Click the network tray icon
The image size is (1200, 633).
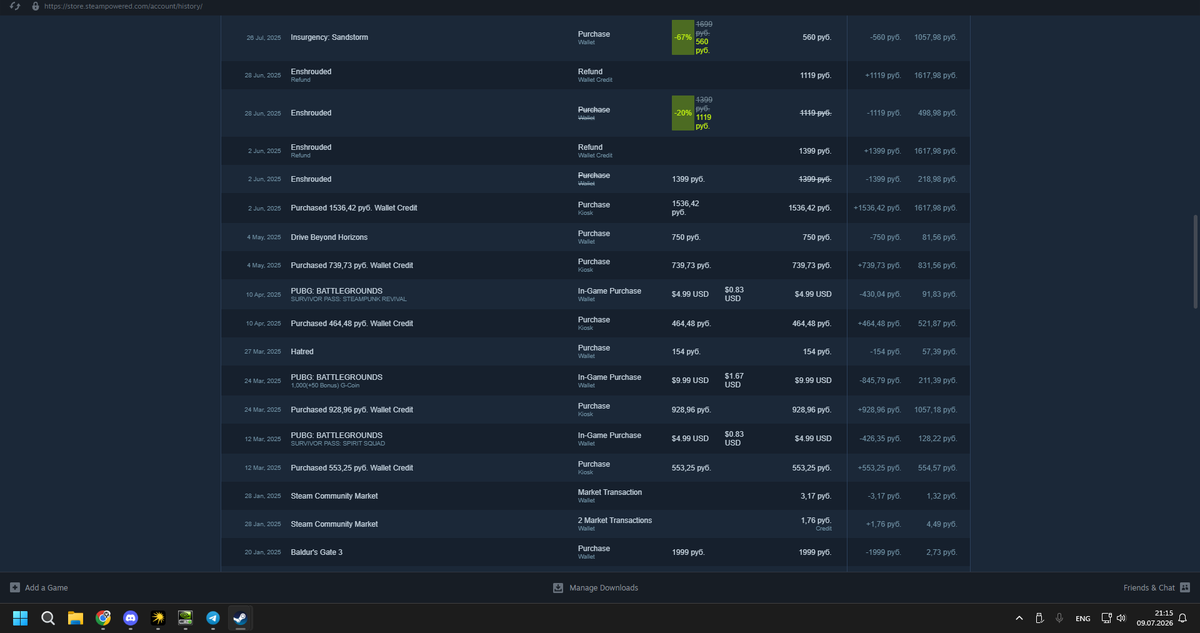pyautogui.click(x=1107, y=618)
